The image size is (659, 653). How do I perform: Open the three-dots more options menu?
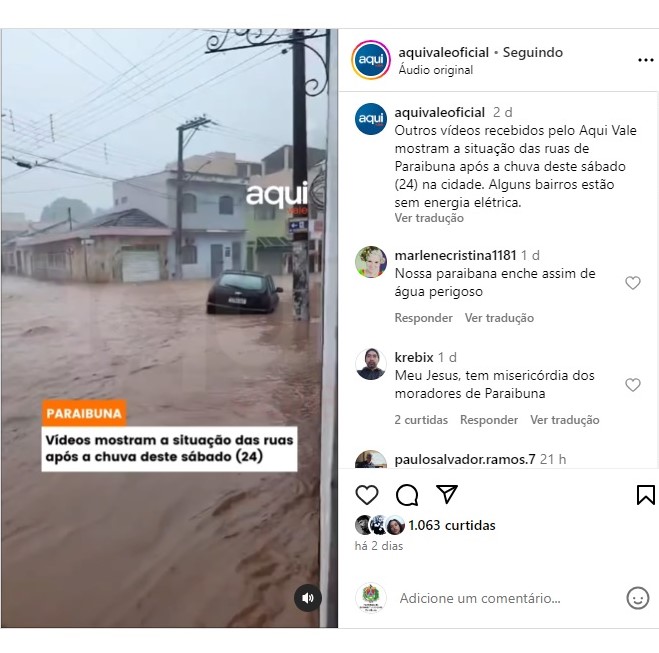click(x=646, y=61)
